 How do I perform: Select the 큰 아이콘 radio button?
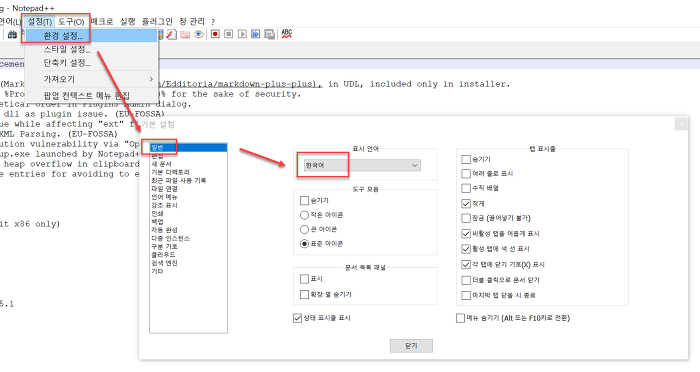(304, 229)
